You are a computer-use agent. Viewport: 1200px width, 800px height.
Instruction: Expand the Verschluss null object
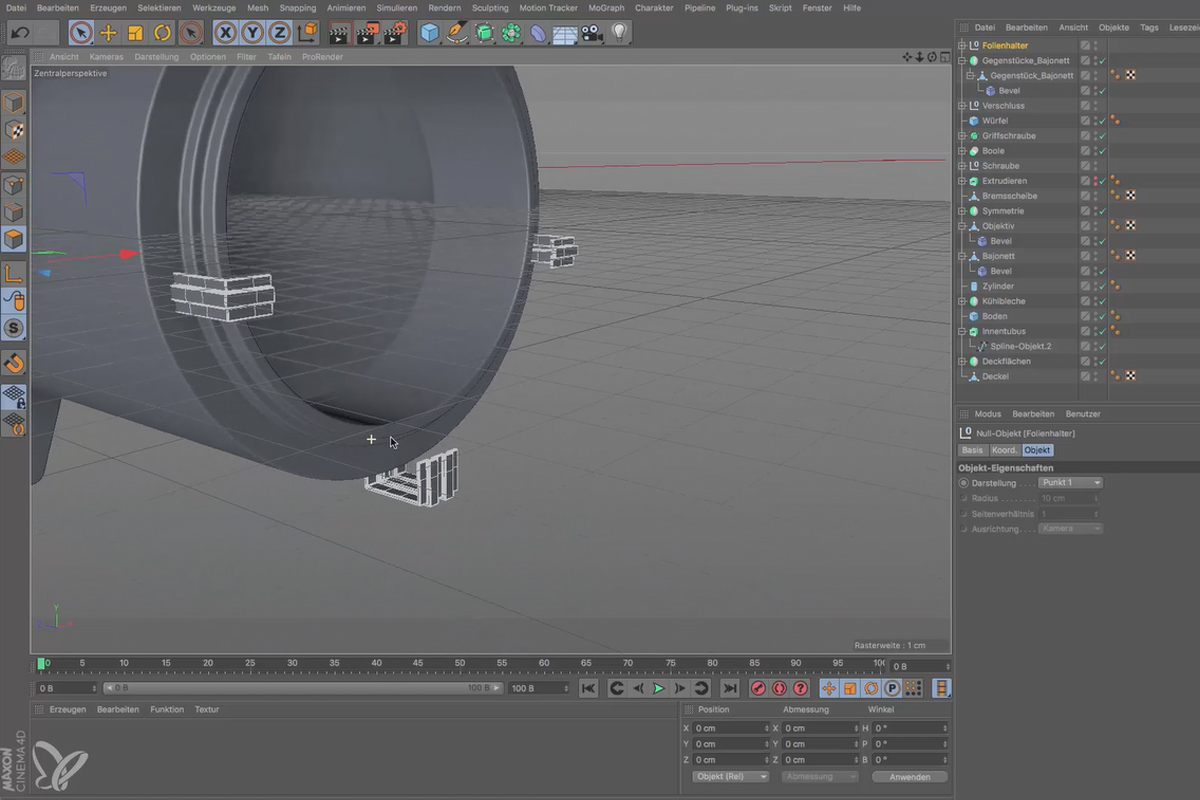click(962, 106)
